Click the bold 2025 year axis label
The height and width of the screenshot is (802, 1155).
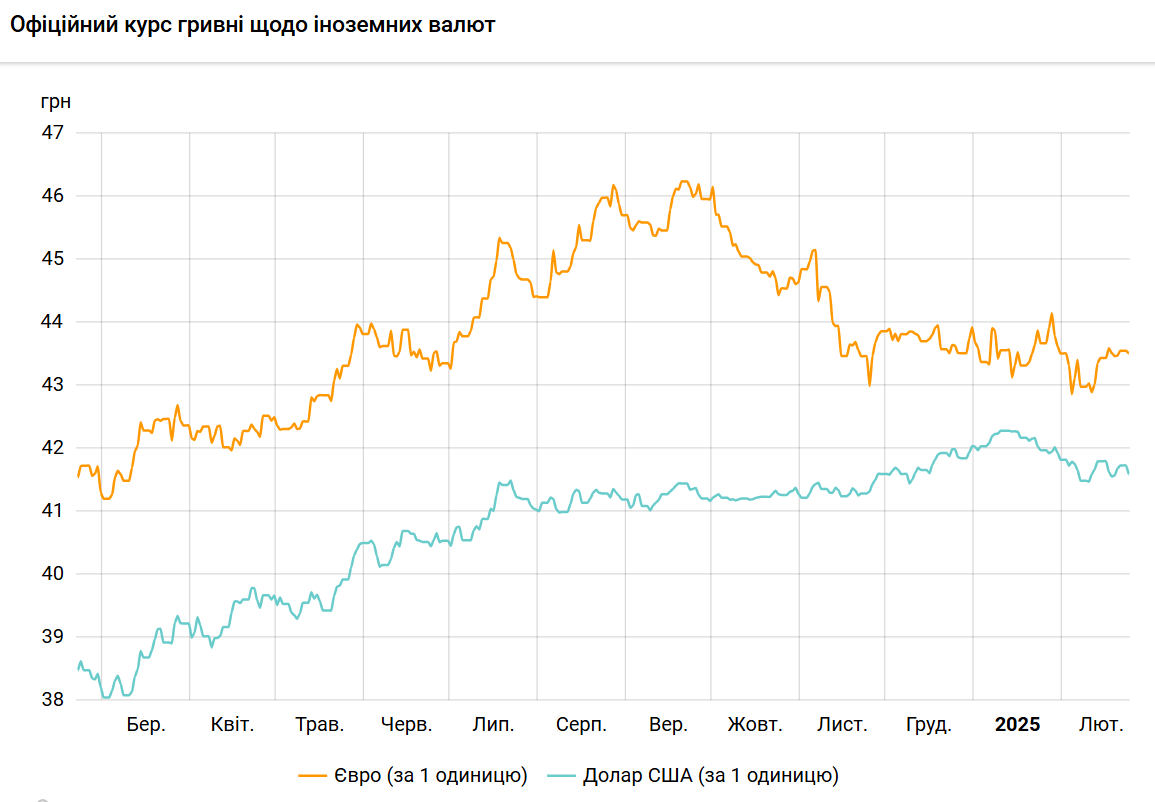tap(1017, 725)
